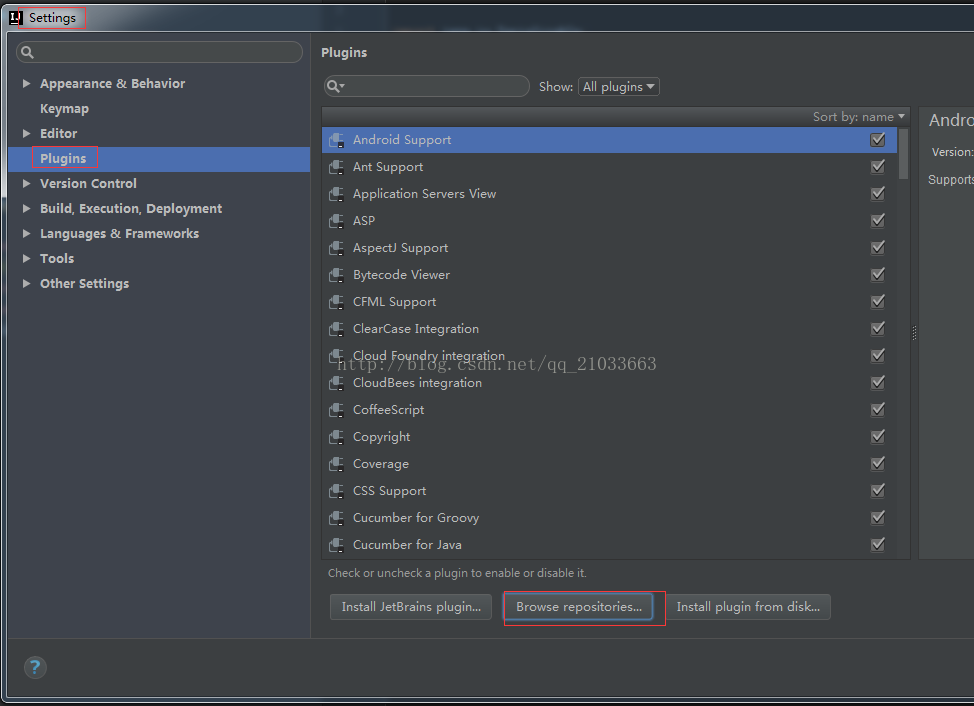Select Keymap in settings tree
The width and height of the screenshot is (974, 706).
point(65,109)
